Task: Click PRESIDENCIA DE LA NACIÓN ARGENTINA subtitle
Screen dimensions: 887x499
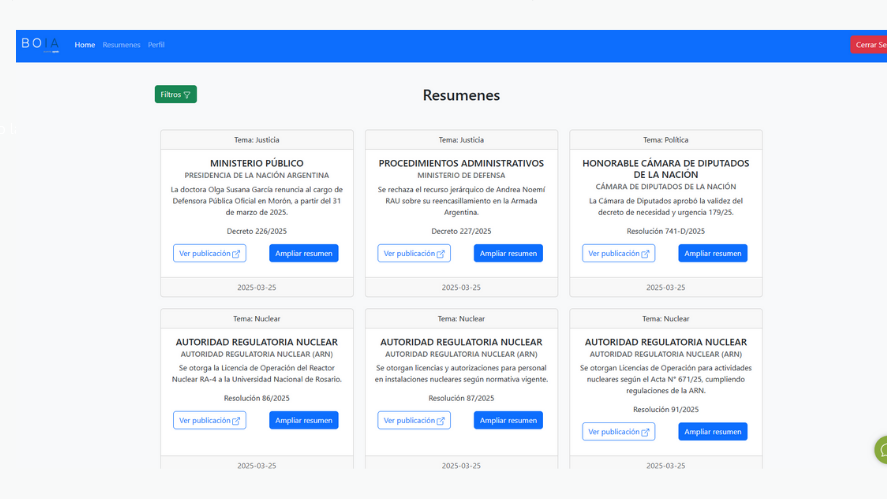Action: 257,175
